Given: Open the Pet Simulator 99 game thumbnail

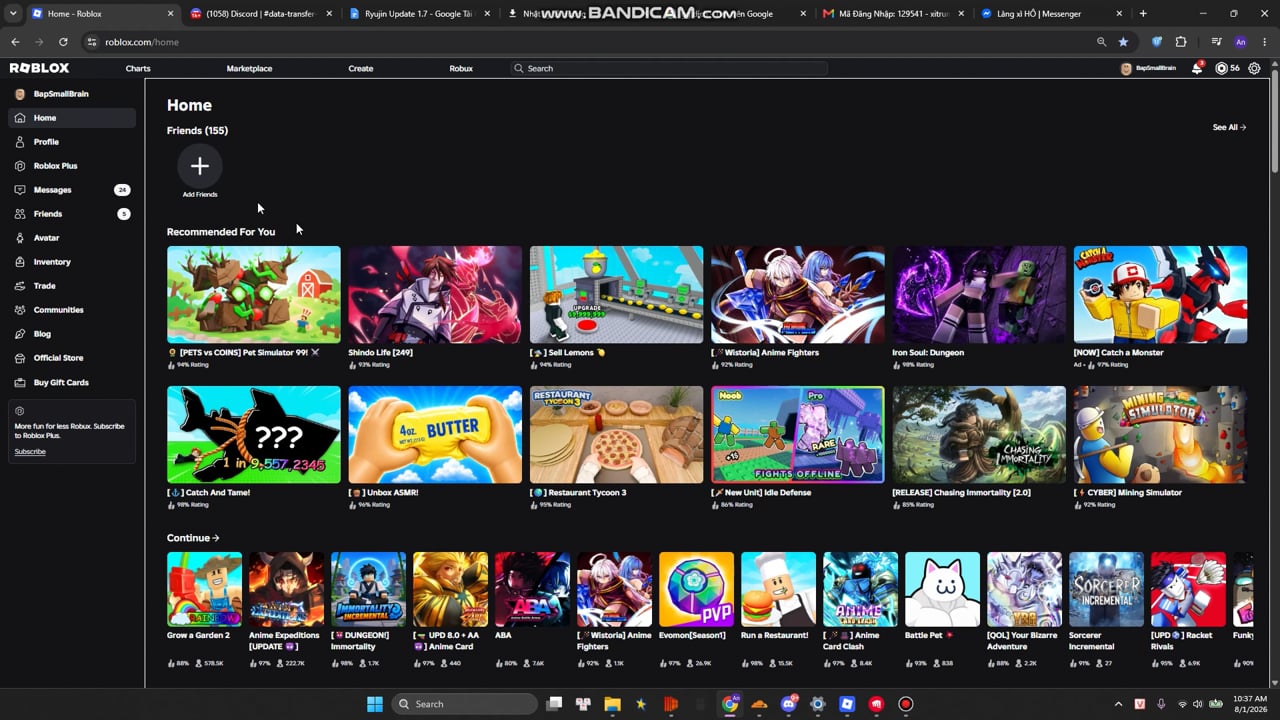Looking at the screenshot, I should tap(254, 294).
